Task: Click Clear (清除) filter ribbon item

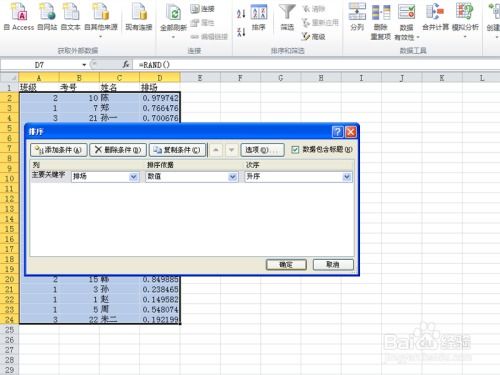Action: click(x=313, y=9)
